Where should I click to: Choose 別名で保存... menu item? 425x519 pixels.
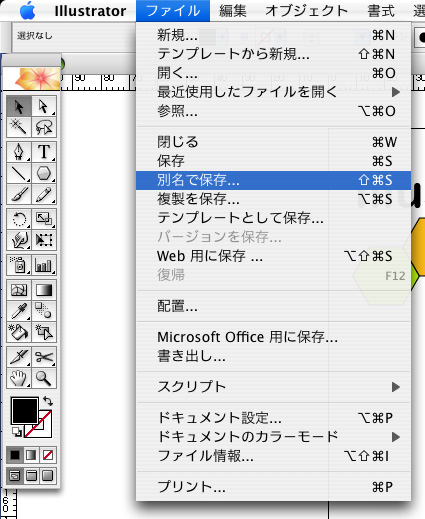pyautogui.click(x=273, y=180)
